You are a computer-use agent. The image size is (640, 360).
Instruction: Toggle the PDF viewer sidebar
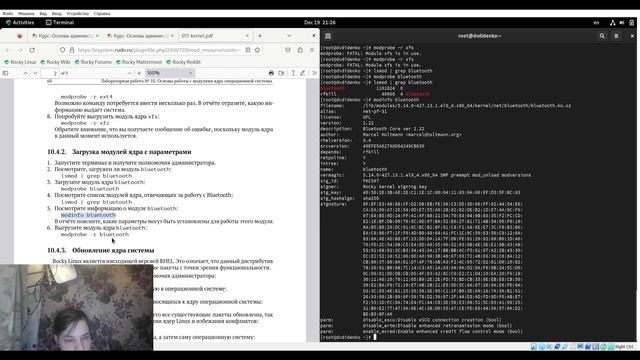tap(5, 73)
